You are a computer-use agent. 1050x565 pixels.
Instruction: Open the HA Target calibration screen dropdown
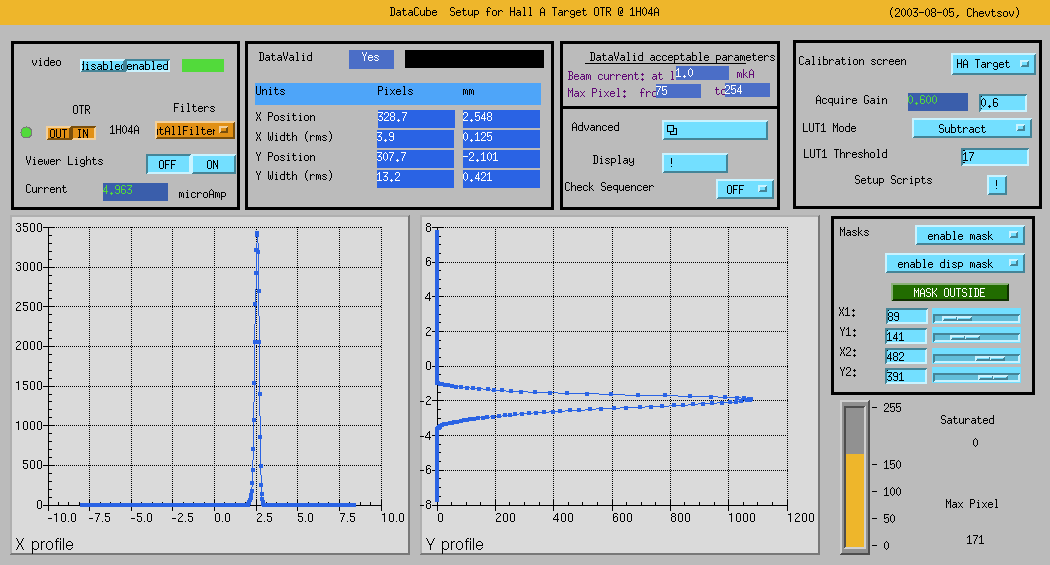(x=993, y=64)
